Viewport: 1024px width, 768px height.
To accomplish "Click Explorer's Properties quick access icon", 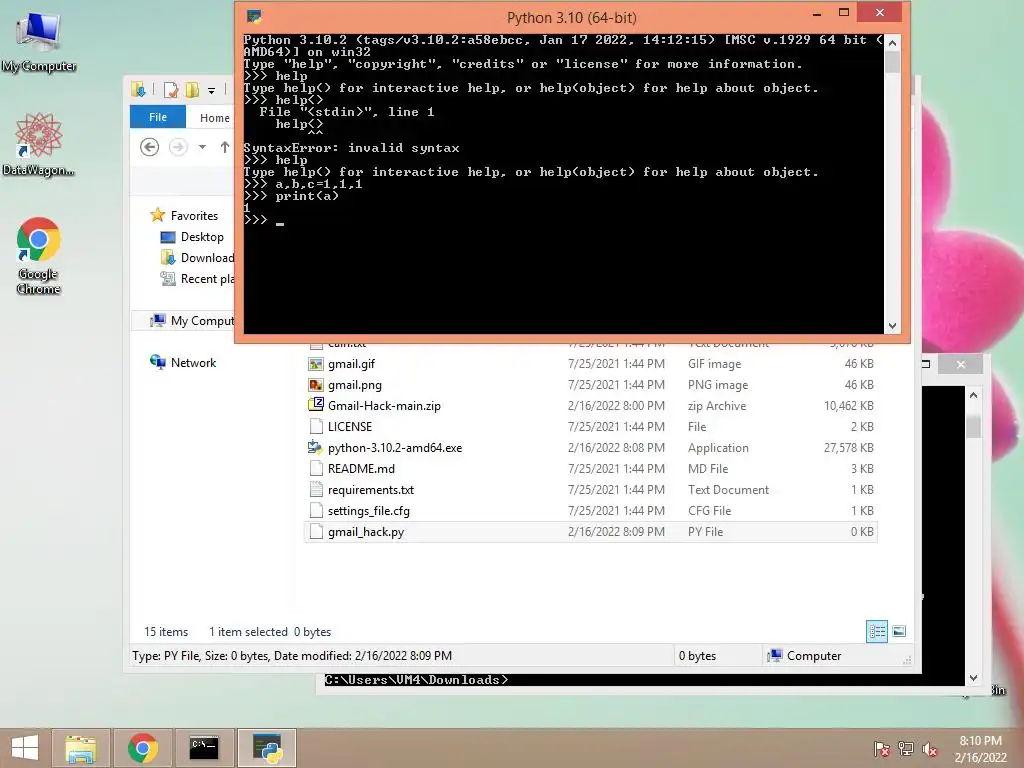I will click(171, 90).
